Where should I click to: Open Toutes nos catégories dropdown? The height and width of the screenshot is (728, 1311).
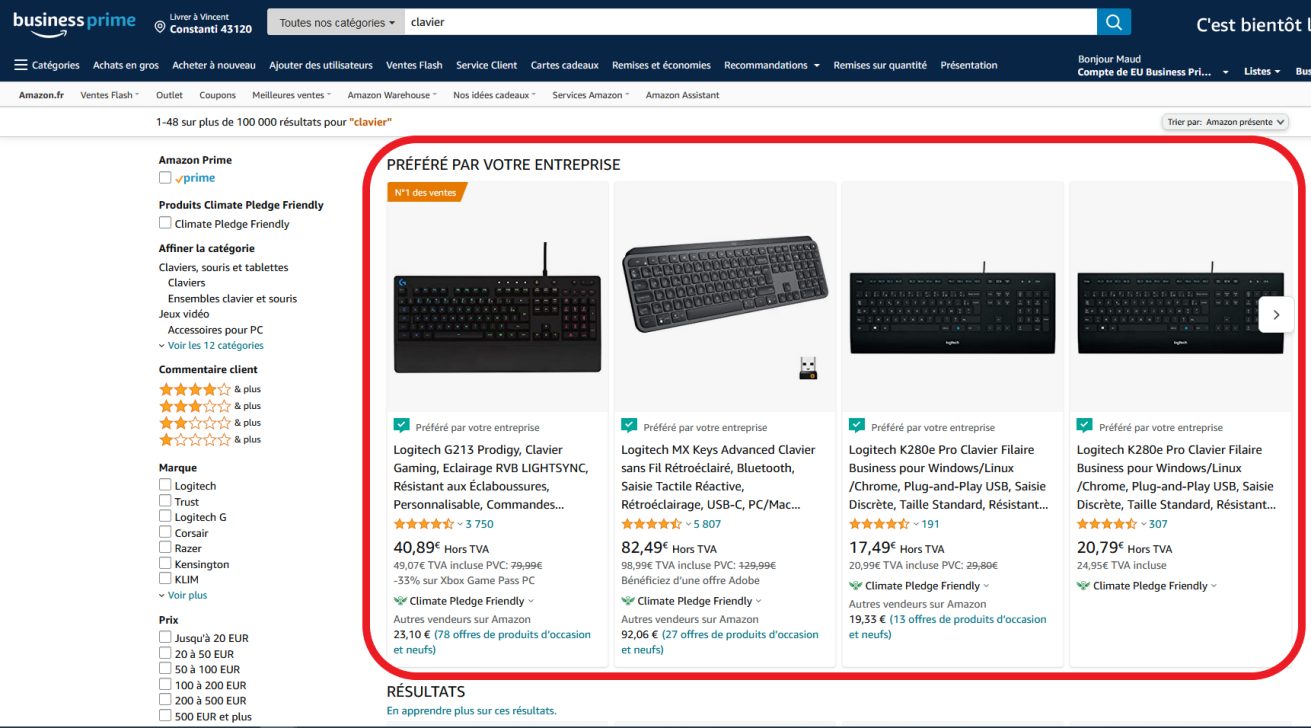pyautogui.click(x=337, y=22)
